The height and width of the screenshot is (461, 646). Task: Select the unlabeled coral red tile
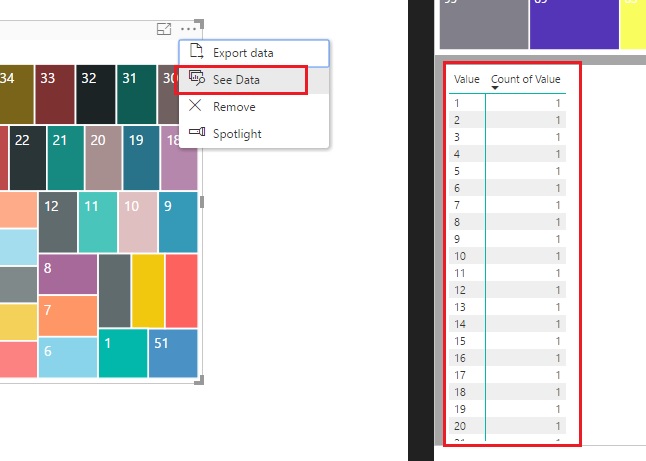182,291
